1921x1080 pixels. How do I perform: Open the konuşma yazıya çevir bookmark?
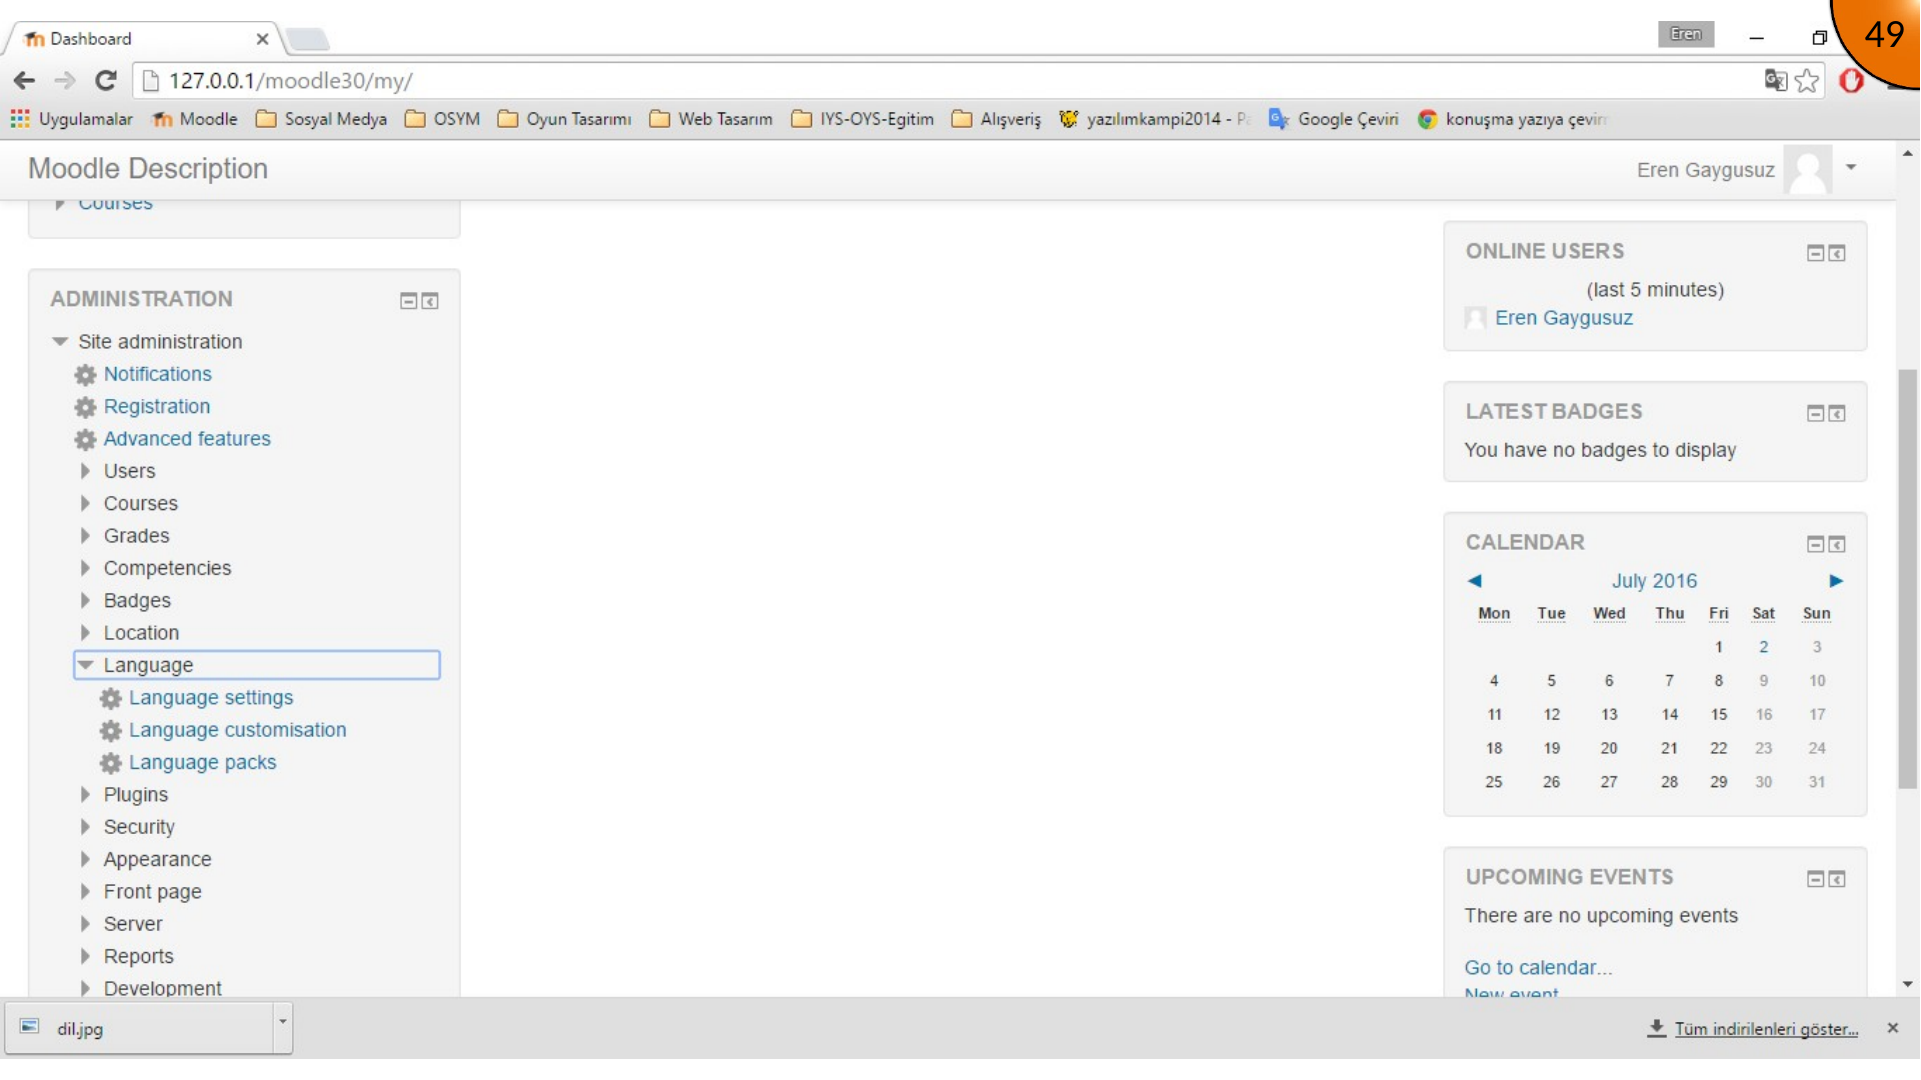(x=1511, y=119)
